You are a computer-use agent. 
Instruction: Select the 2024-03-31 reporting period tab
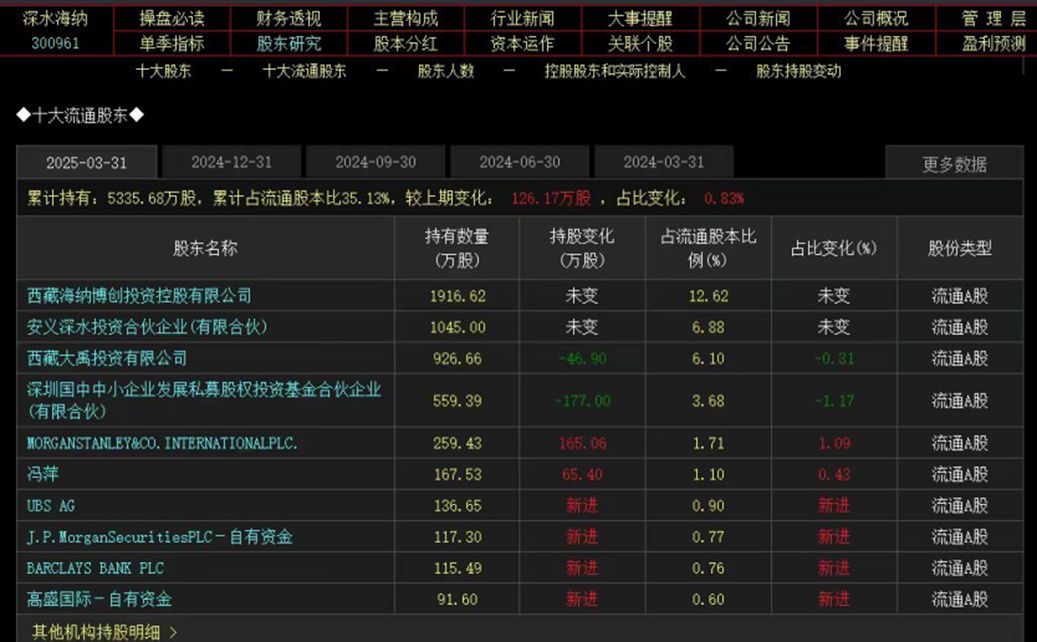(x=663, y=162)
